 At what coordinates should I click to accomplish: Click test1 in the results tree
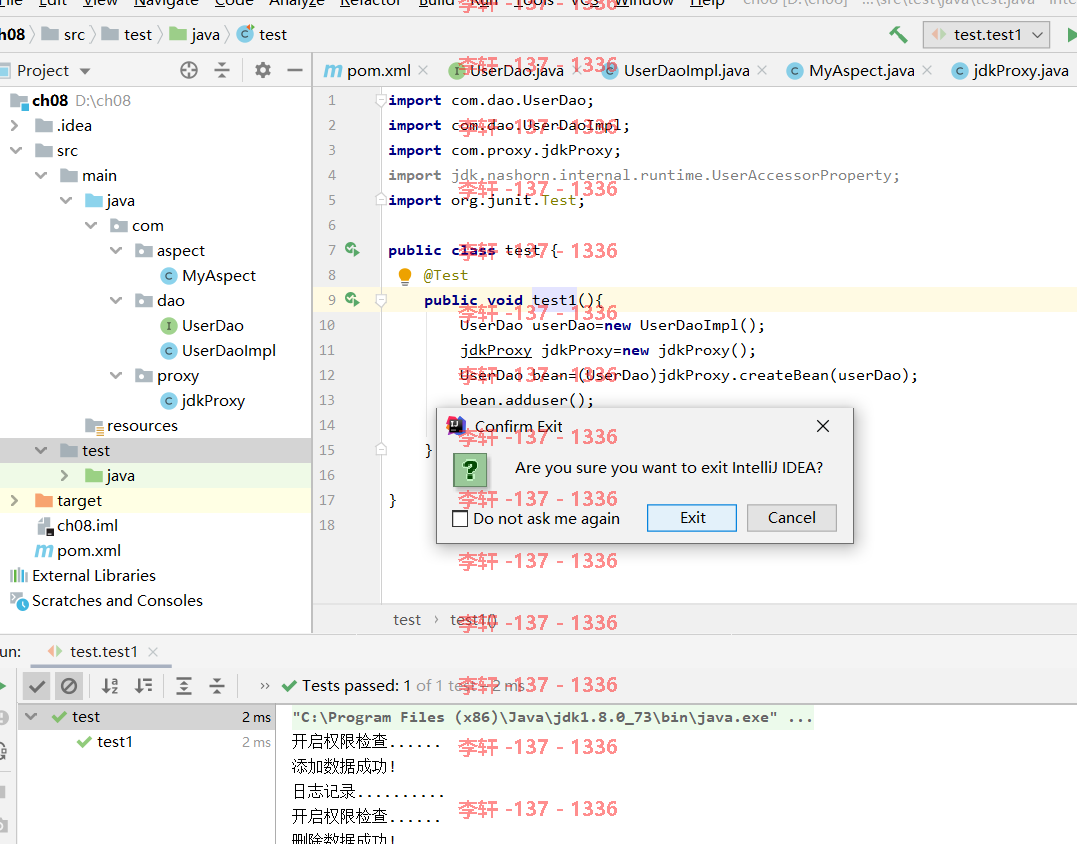(x=115, y=742)
